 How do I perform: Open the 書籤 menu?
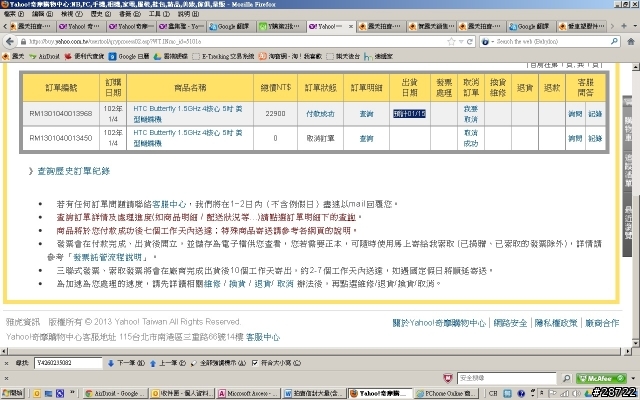[130, 14]
